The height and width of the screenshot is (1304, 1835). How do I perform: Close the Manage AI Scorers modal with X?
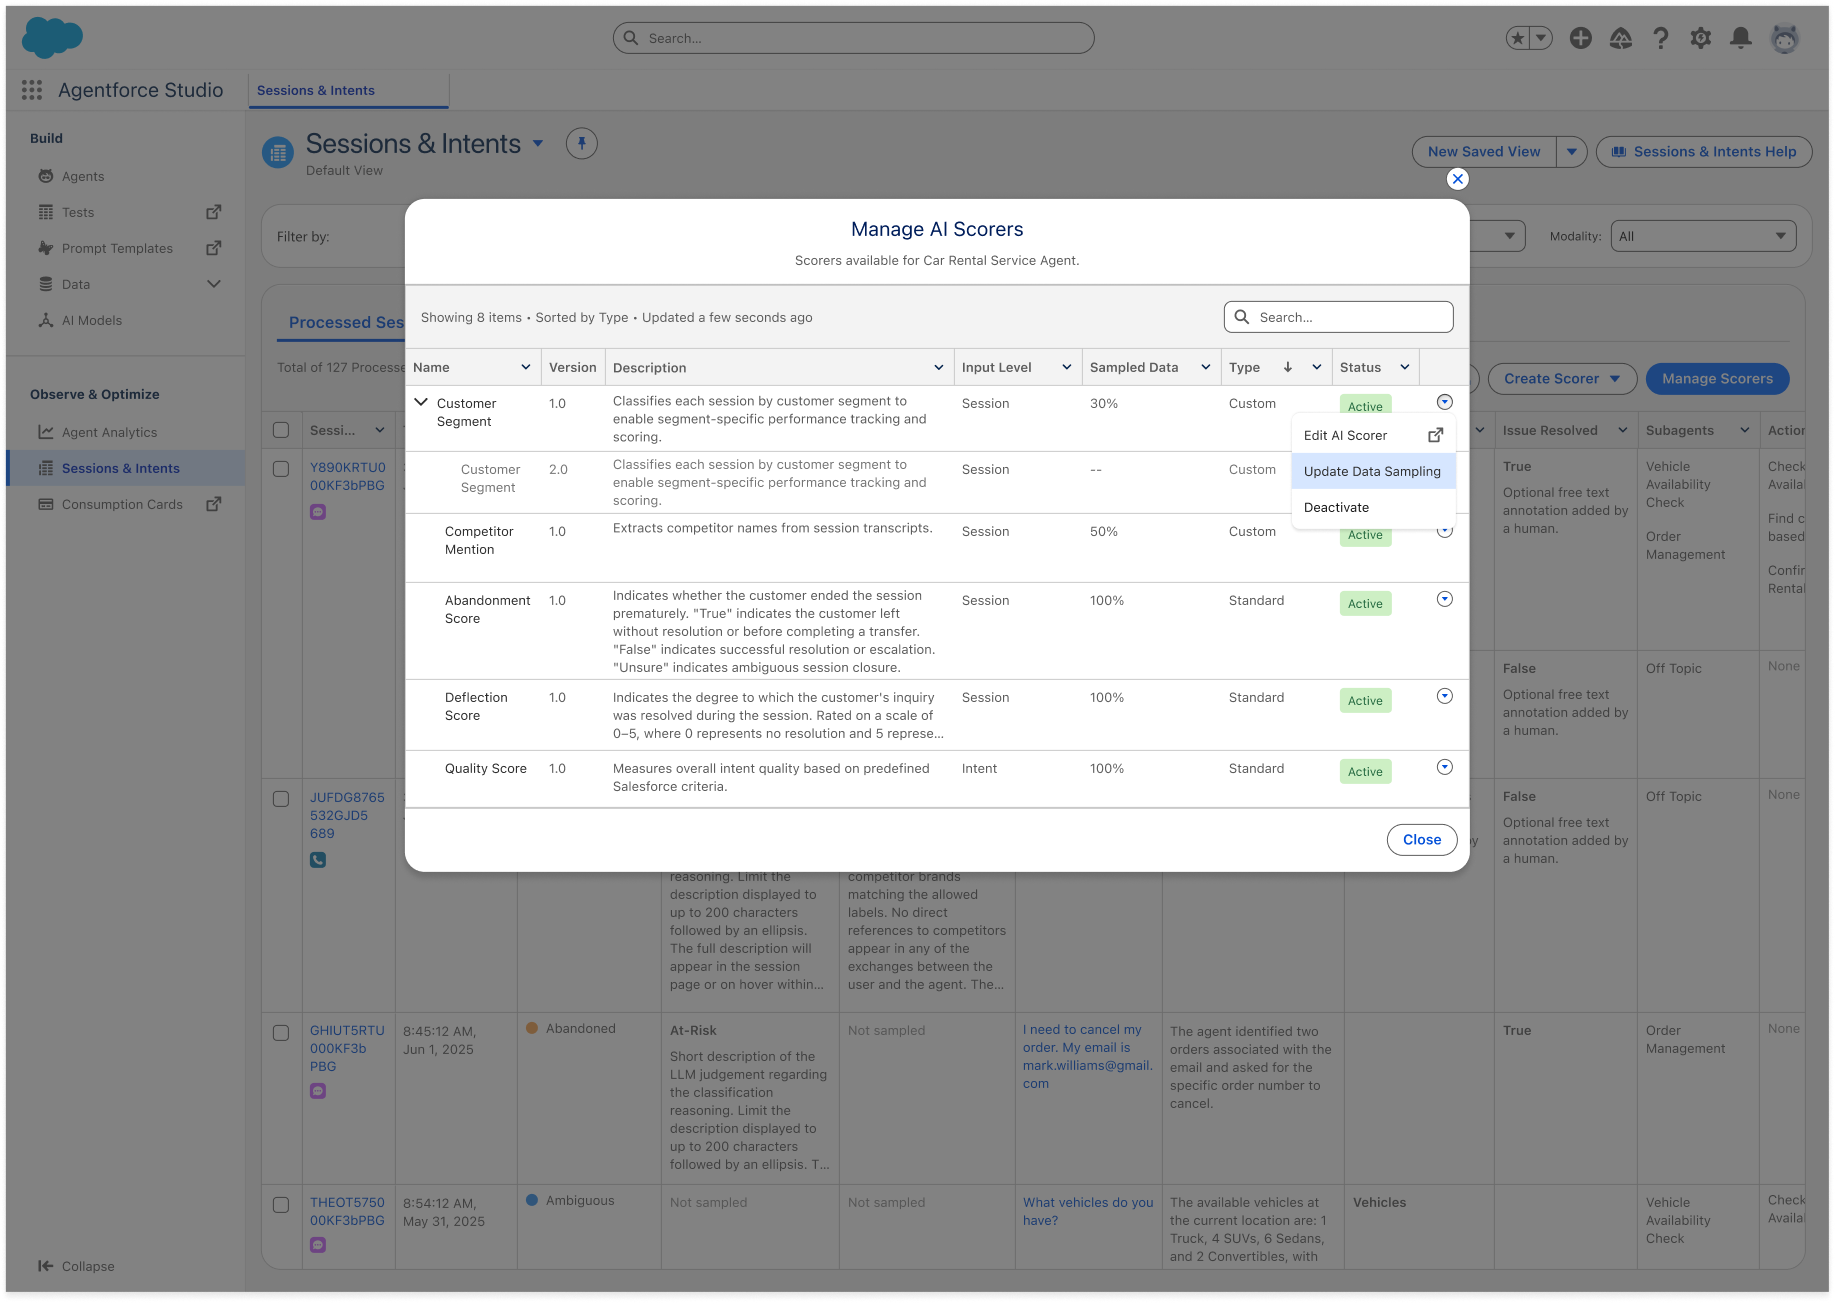(1458, 179)
